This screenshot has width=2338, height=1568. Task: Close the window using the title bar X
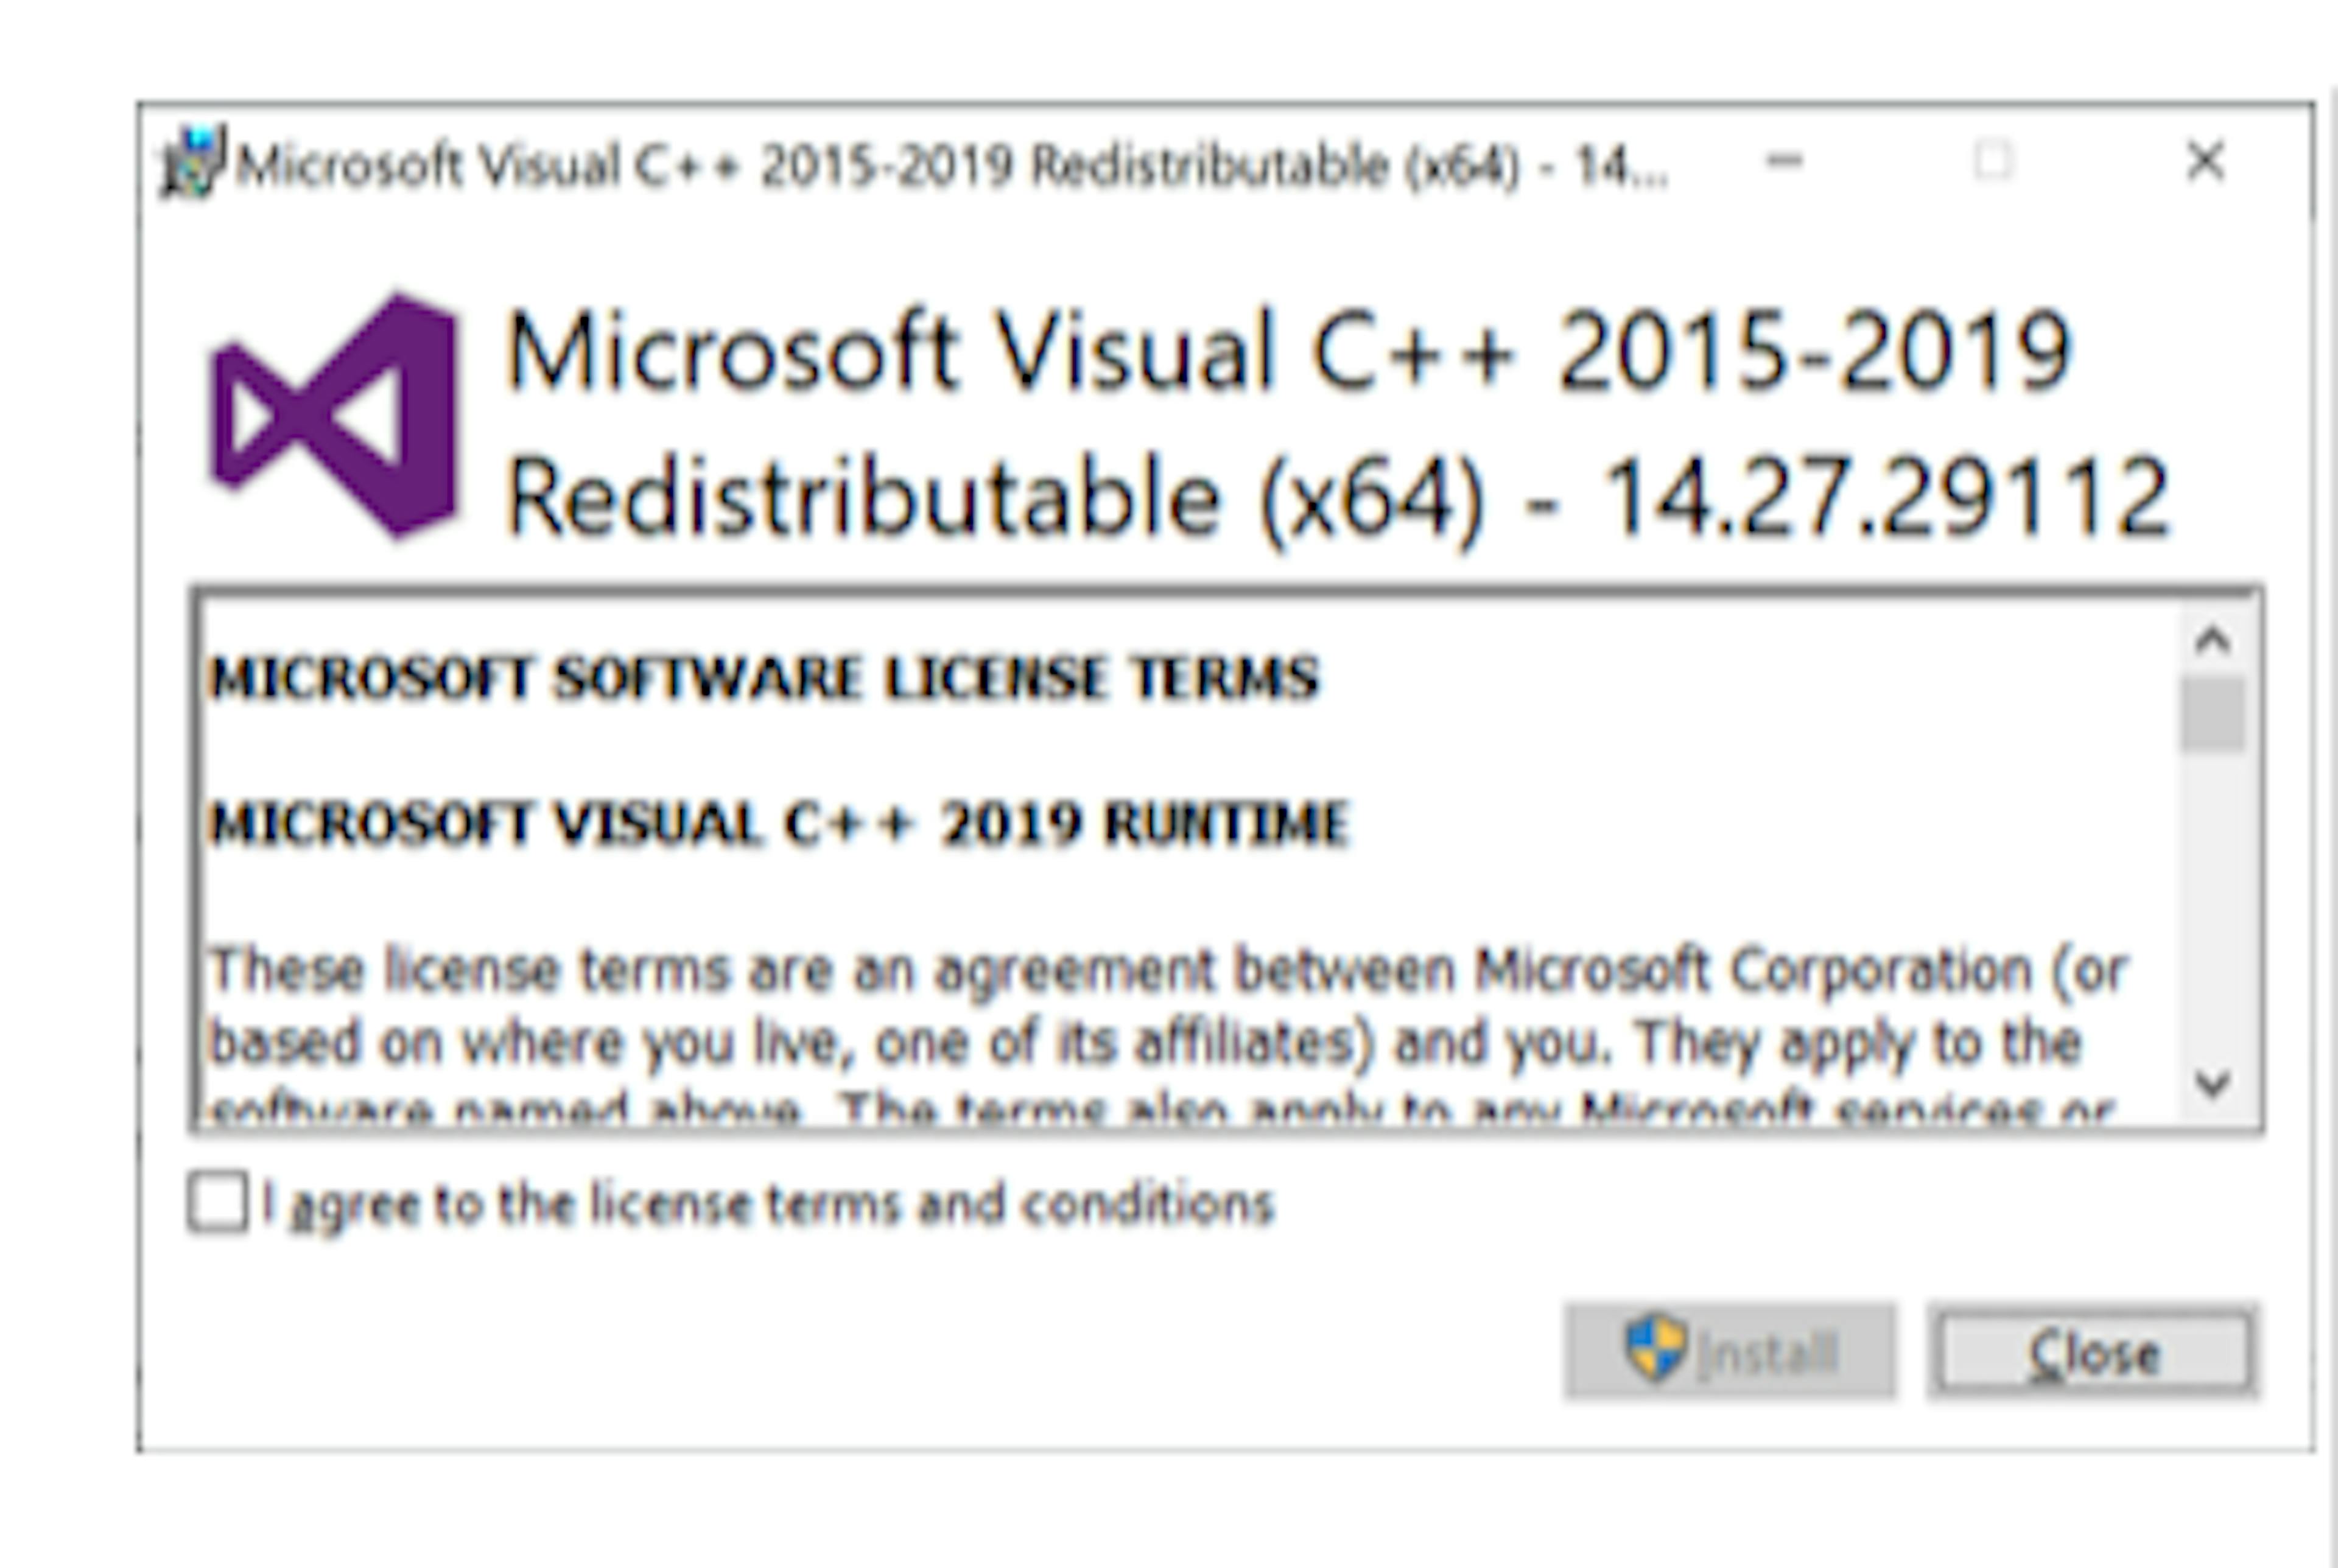(2205, 161)
